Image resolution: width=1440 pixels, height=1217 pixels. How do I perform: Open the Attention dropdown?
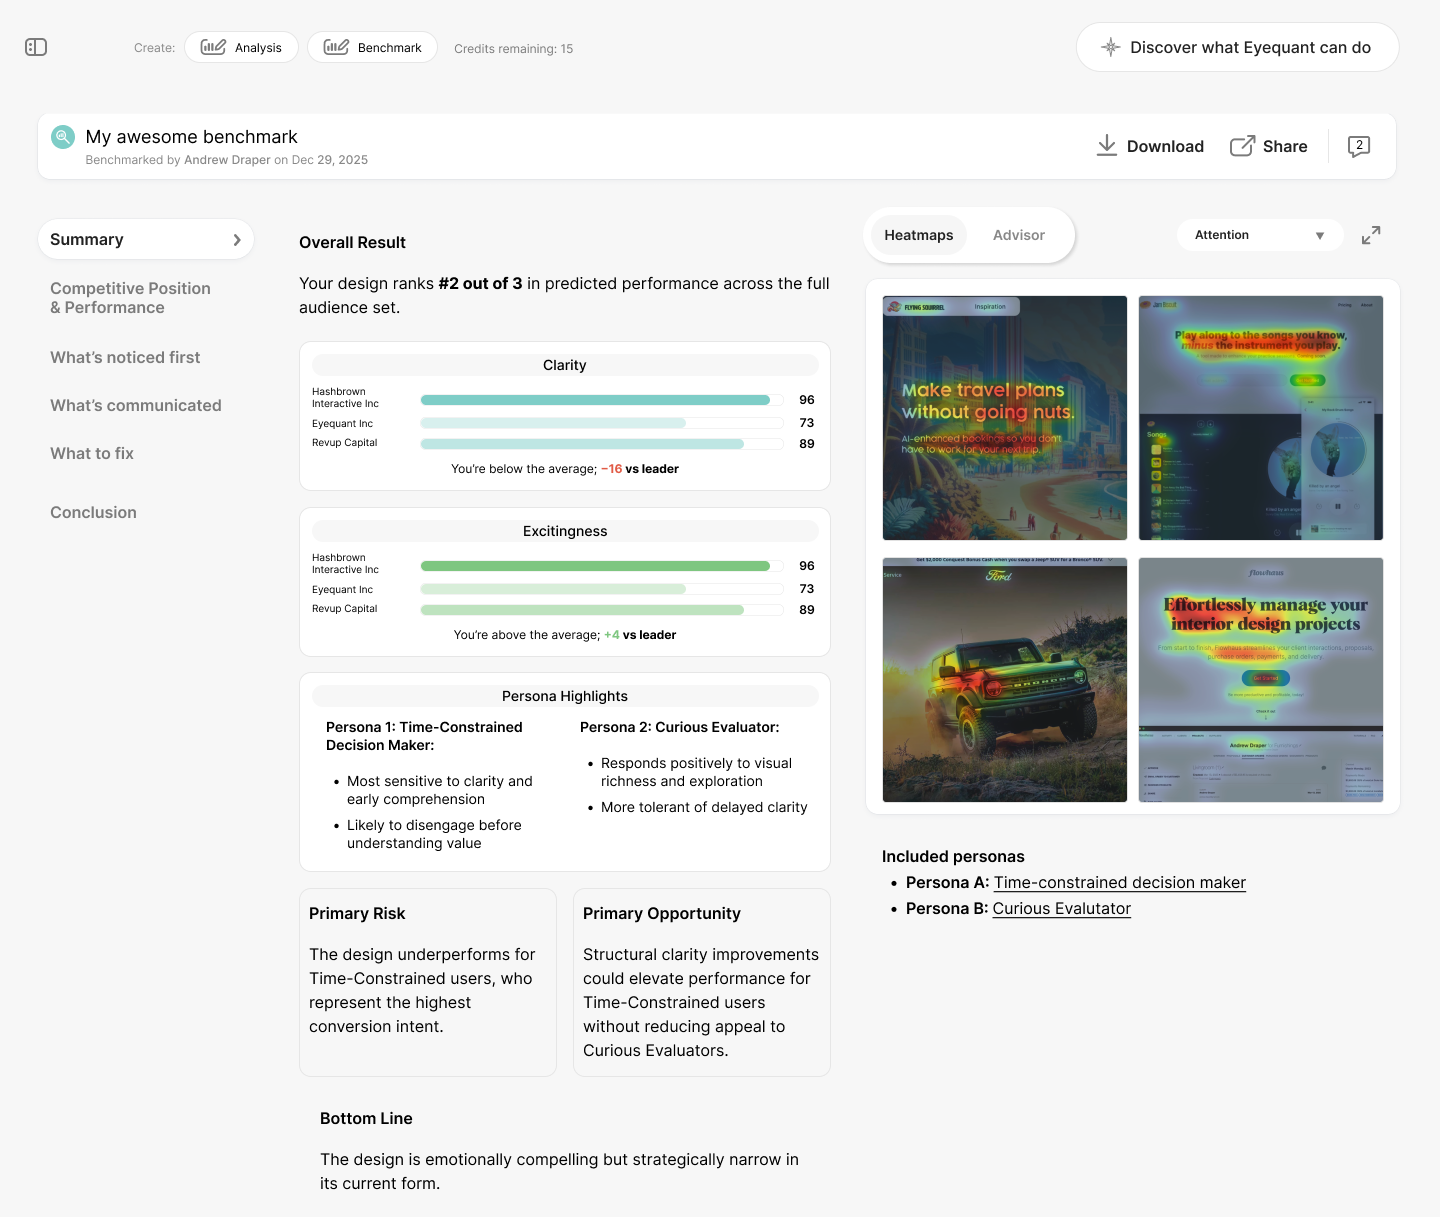[x=1260, y=235]
